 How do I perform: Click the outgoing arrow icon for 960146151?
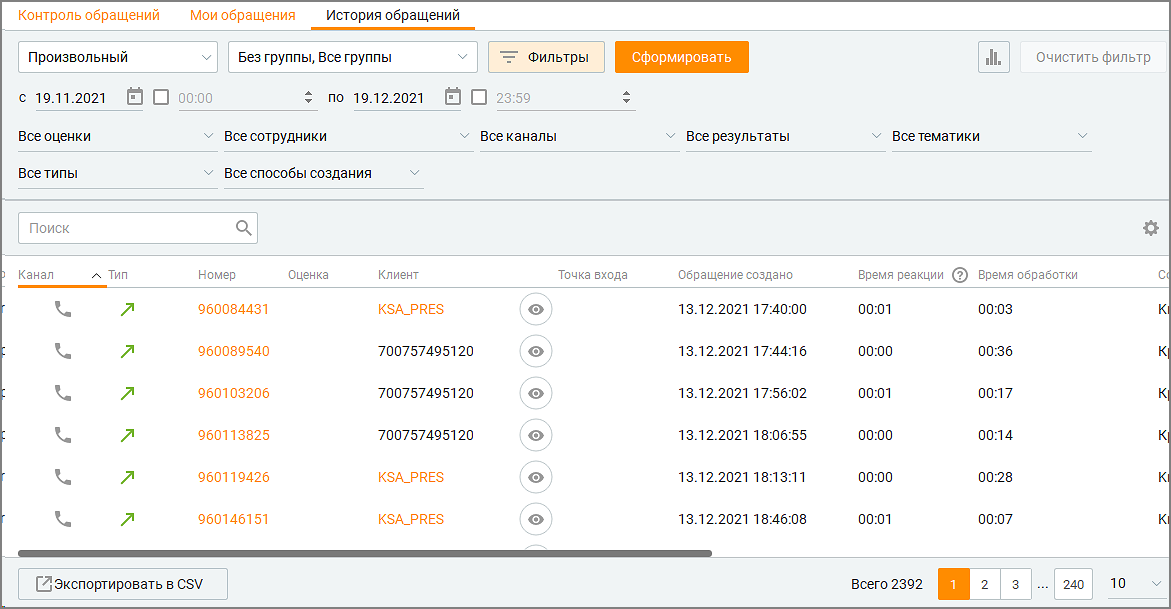(x=128, y=519)
